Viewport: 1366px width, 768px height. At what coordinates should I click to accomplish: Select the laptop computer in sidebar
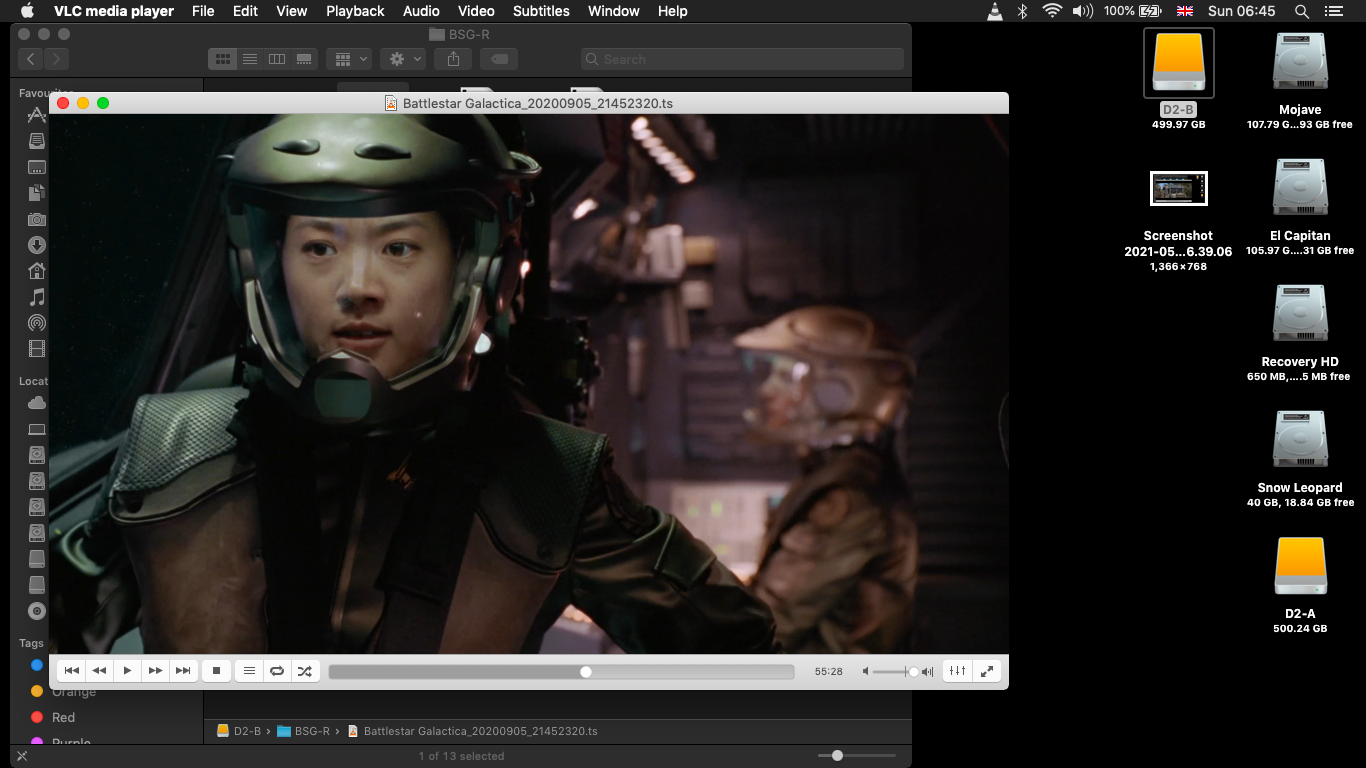tap(37, 429)
